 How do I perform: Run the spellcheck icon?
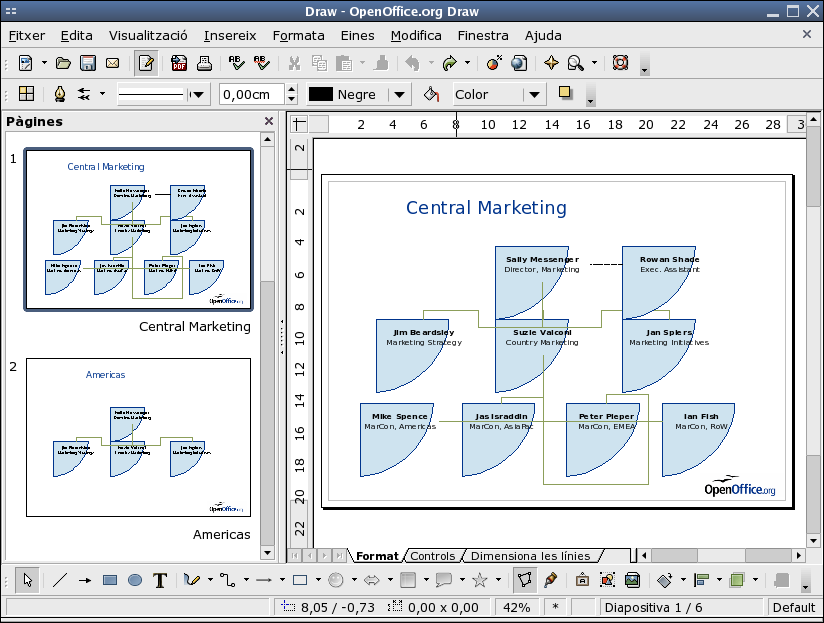click(236, 64)
